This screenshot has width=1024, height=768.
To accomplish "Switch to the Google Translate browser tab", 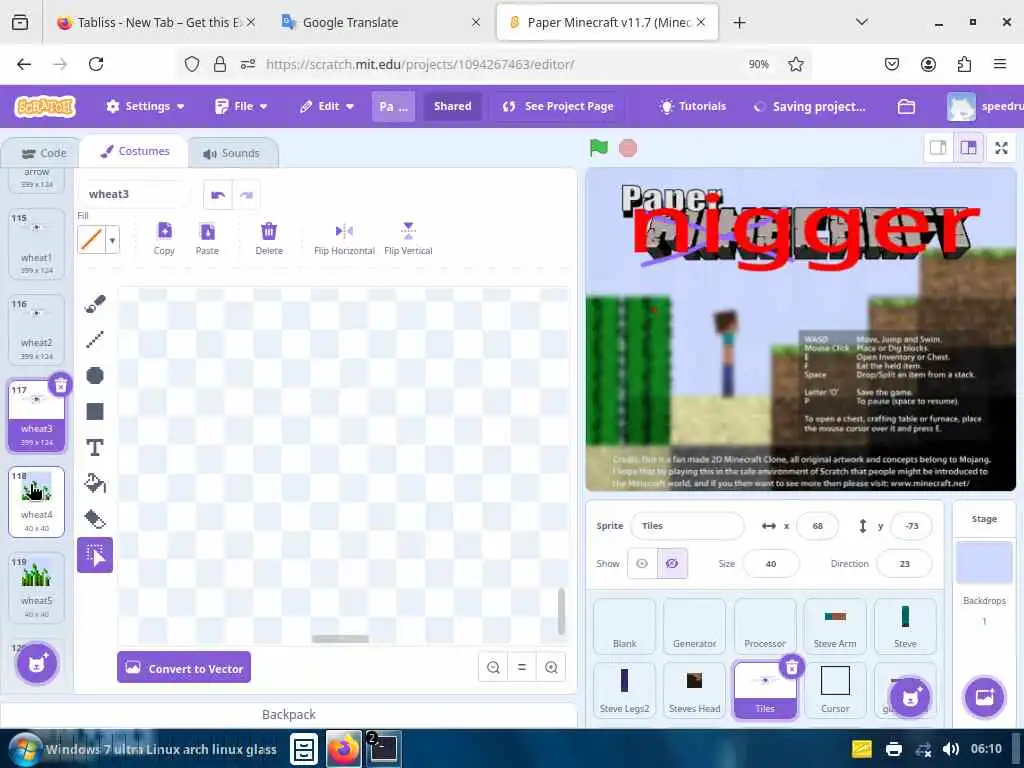I will coord(381,22).
